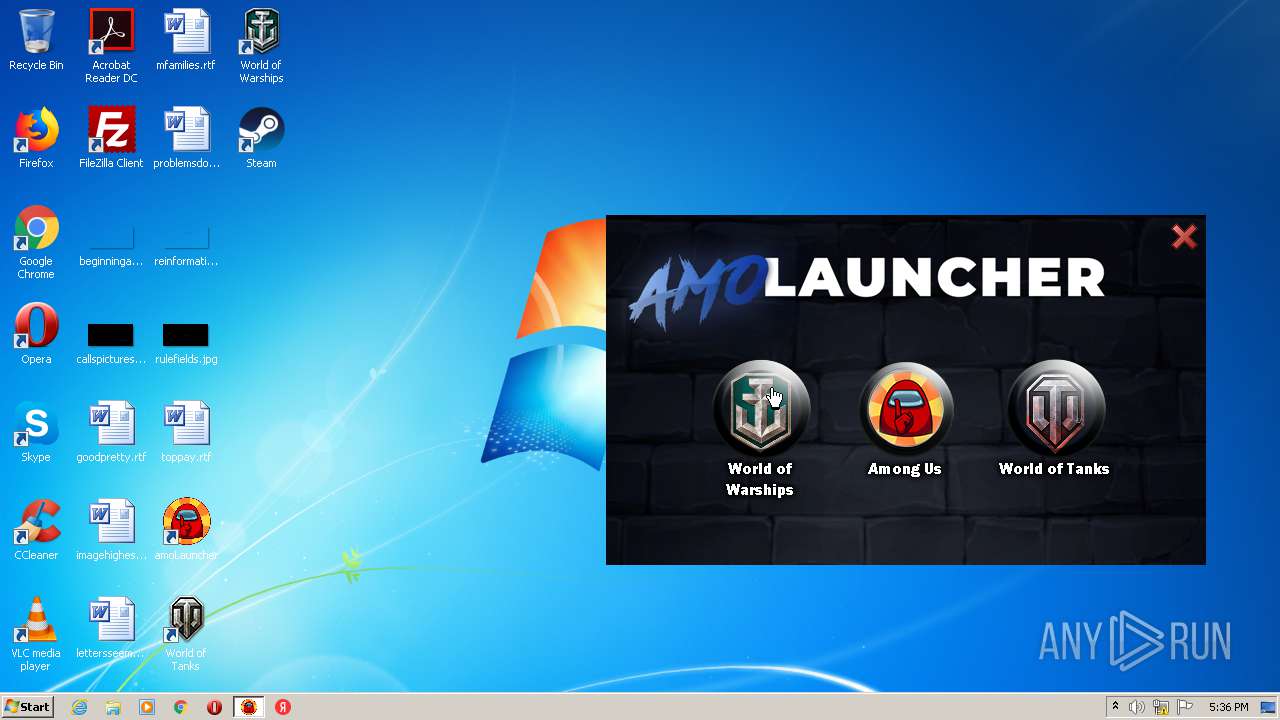The height and width of the screenshot is (720, 1280).
Task: Select World of Tanks desktop shortcut
Action: click(186, 634)
